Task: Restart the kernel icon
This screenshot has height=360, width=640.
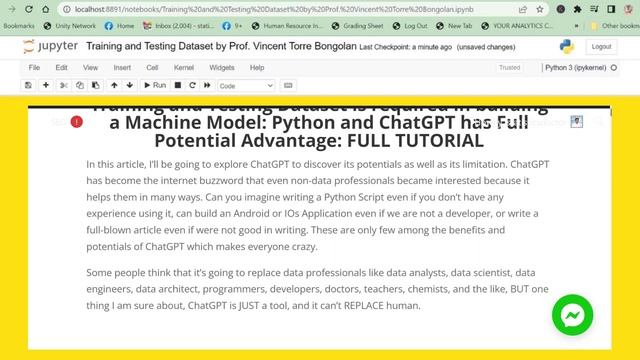Action: (x=192, y=85)
